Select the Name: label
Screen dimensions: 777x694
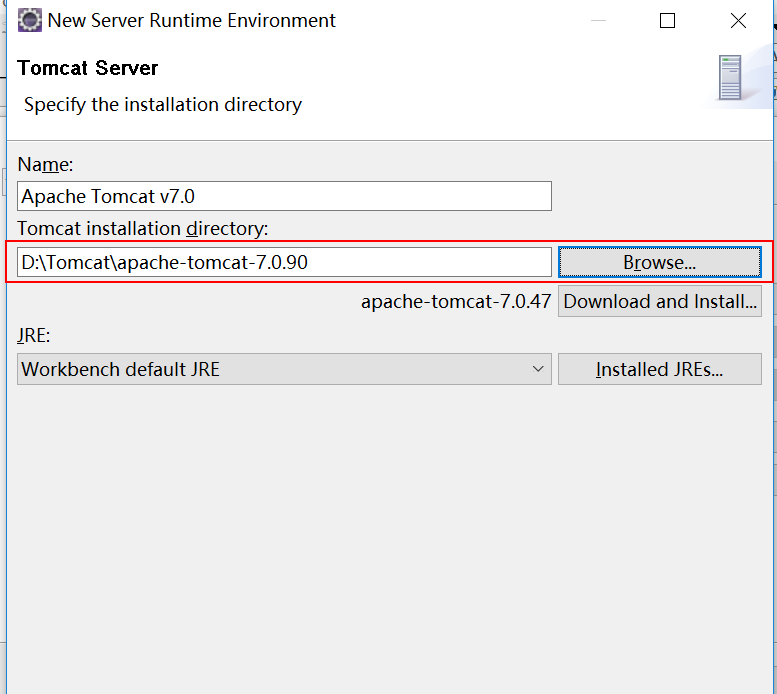tap(45, 164)
